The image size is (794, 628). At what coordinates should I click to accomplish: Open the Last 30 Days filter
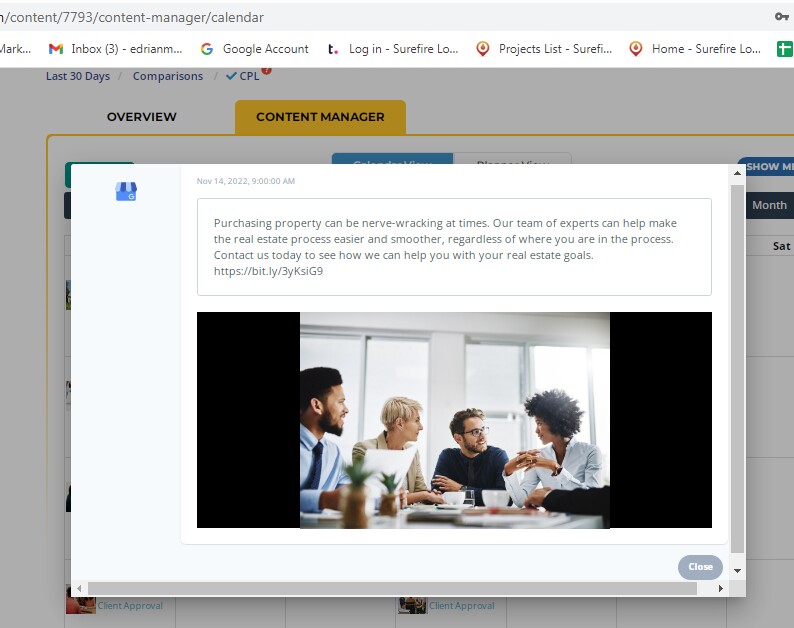[x=78, y=76]
